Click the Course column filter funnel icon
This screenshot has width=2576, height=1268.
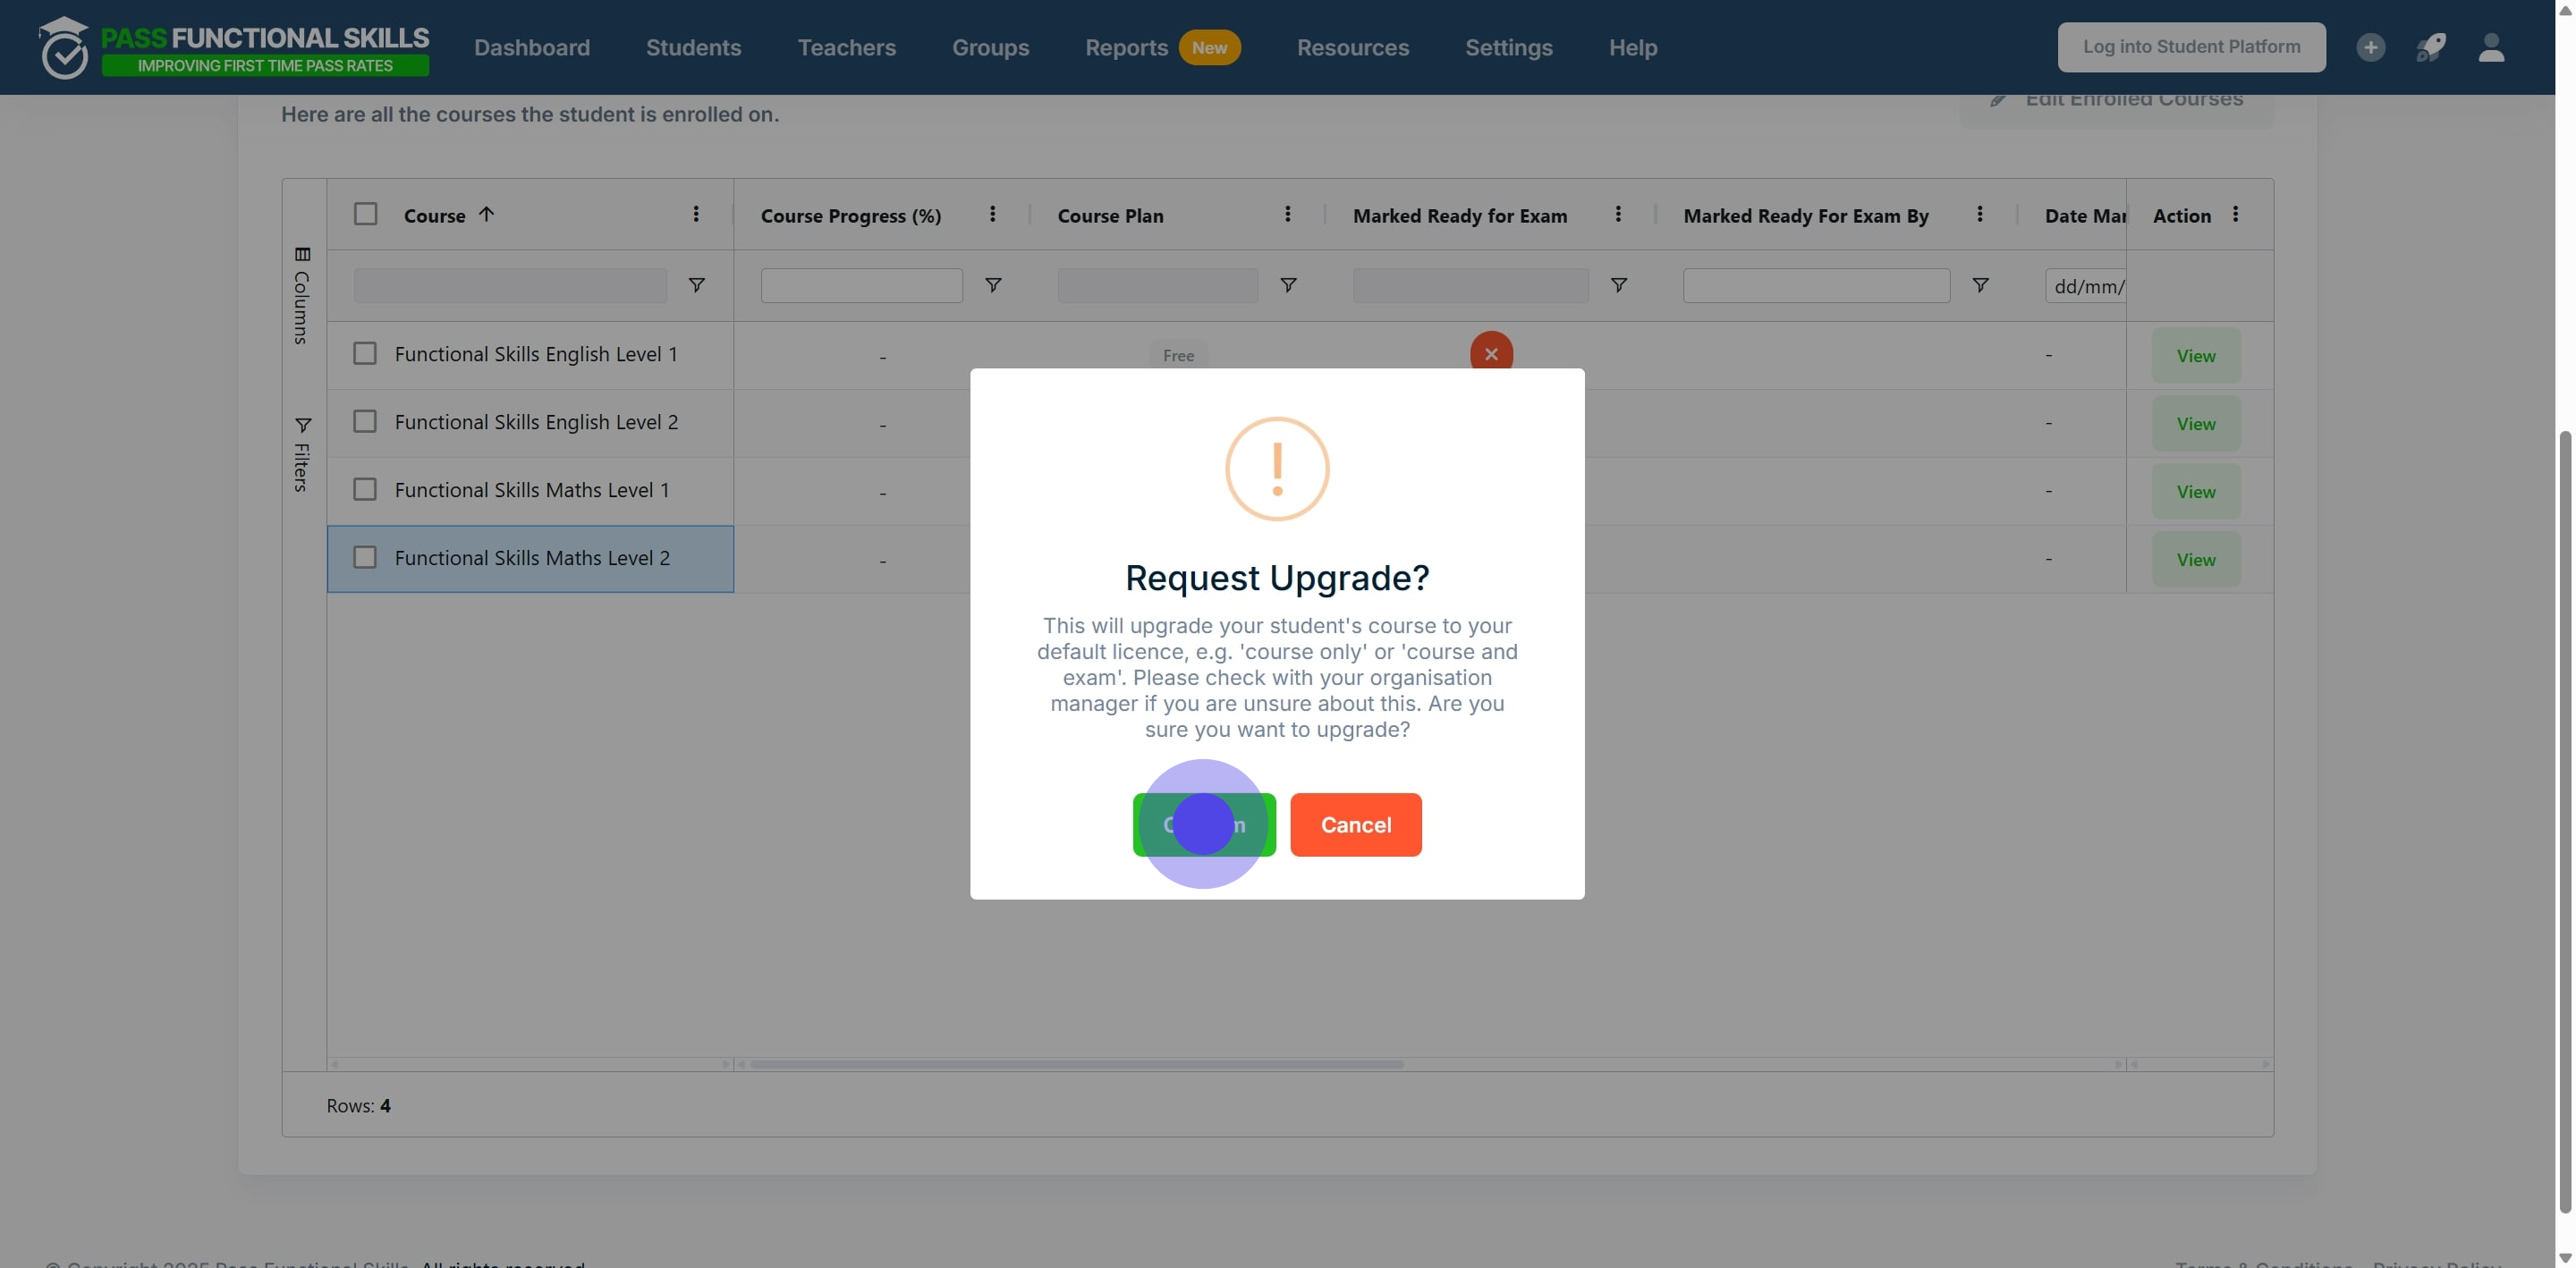click(697, 286)
